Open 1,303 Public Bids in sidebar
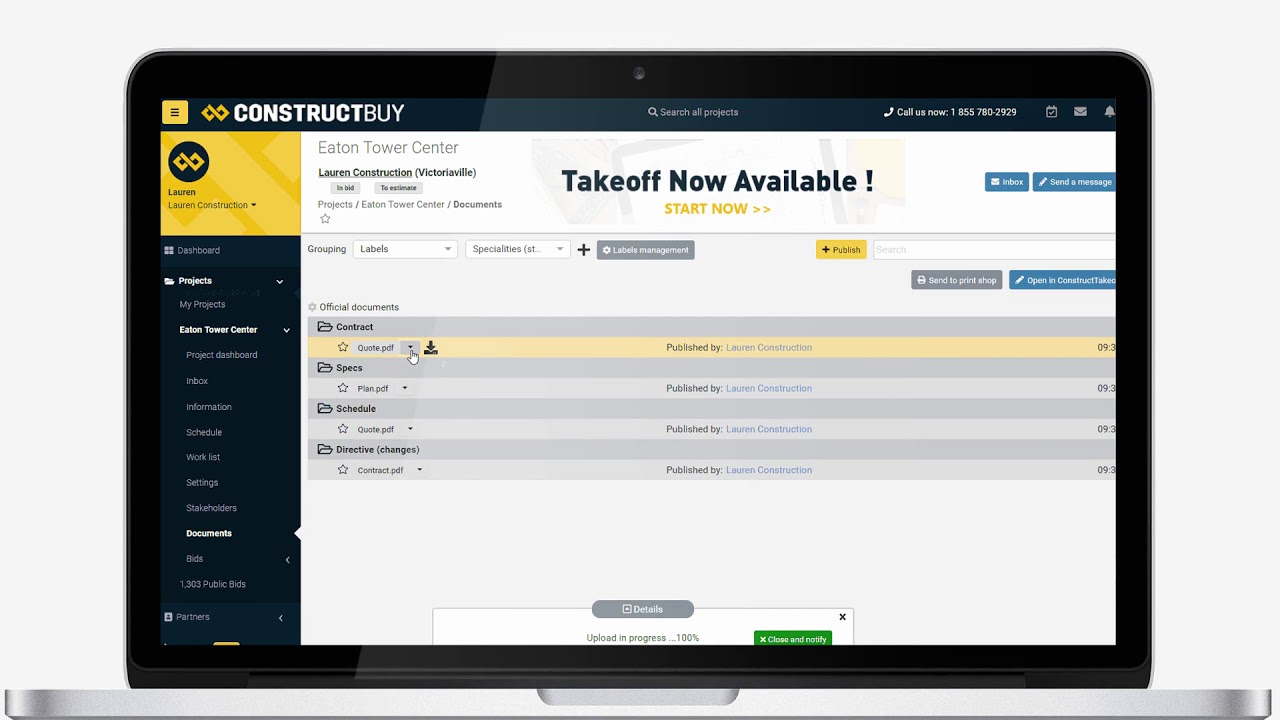The width and height of the screenshot is (1280, 720). tap(213, 584)
